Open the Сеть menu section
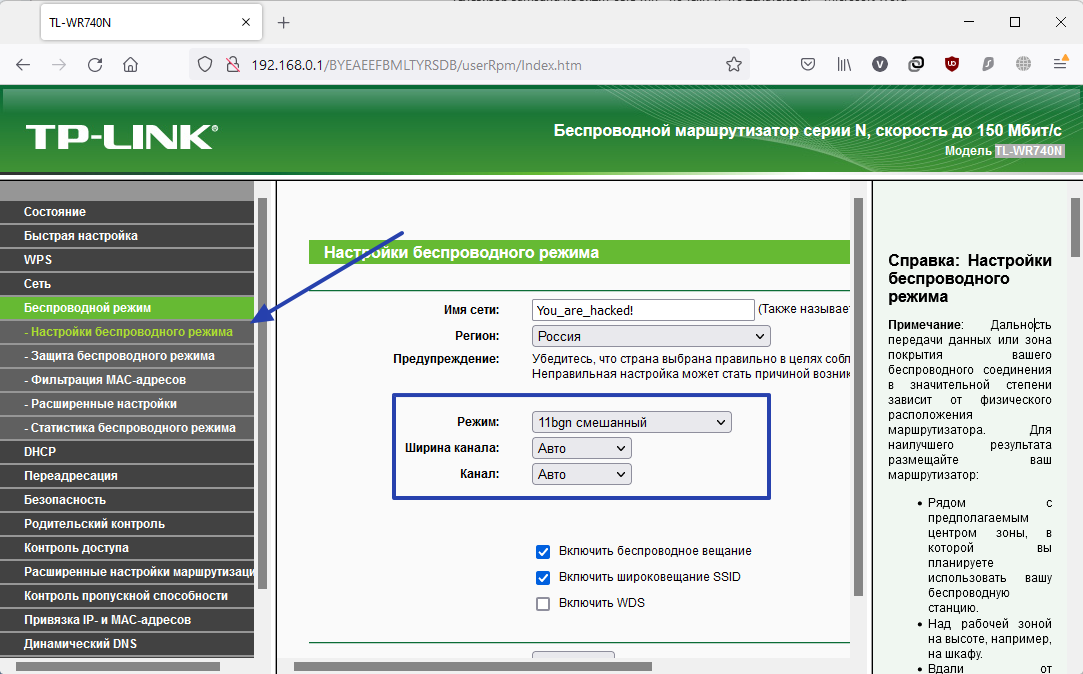 (127, 284)
